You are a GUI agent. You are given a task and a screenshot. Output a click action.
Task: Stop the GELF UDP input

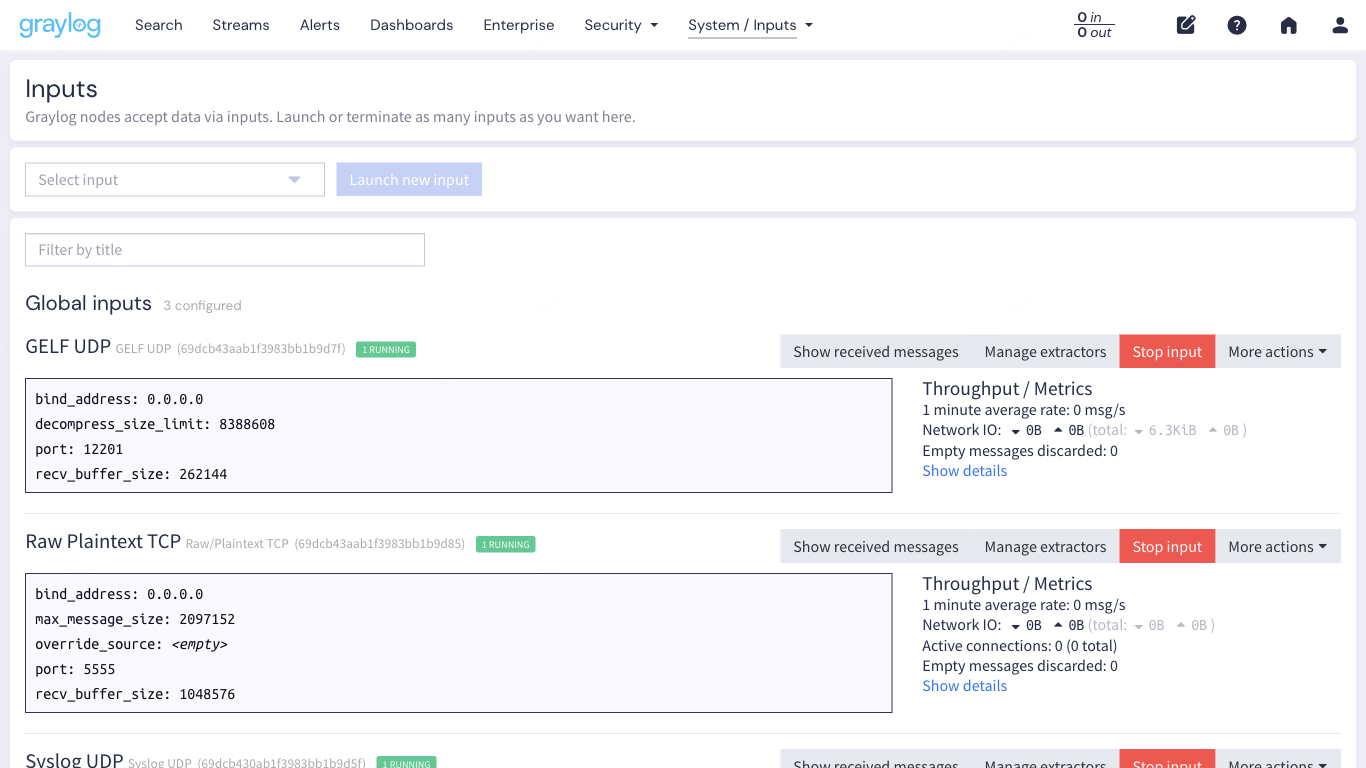pyautogui.click(x=1167, y=351)
